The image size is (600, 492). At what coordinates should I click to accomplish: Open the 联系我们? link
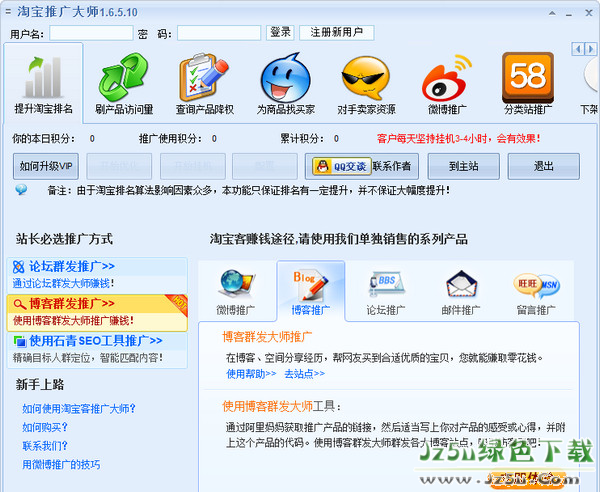click(45, 446)
